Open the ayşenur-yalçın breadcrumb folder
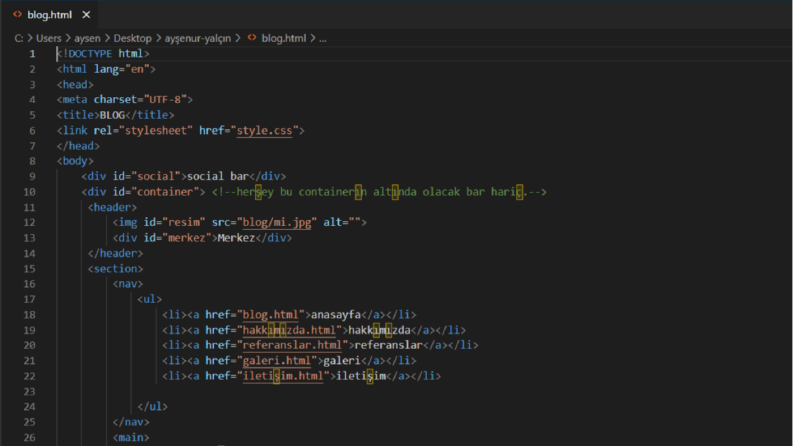Screen dimensions: 793x446 coord(198,38)
